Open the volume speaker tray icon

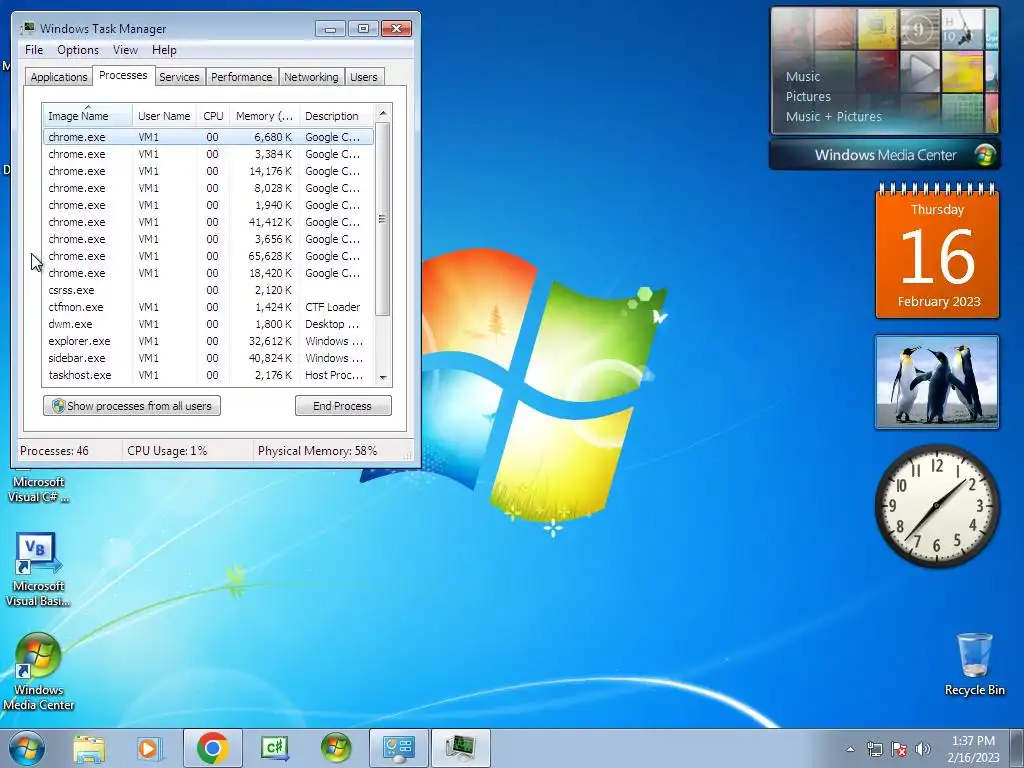click(923, 749)
